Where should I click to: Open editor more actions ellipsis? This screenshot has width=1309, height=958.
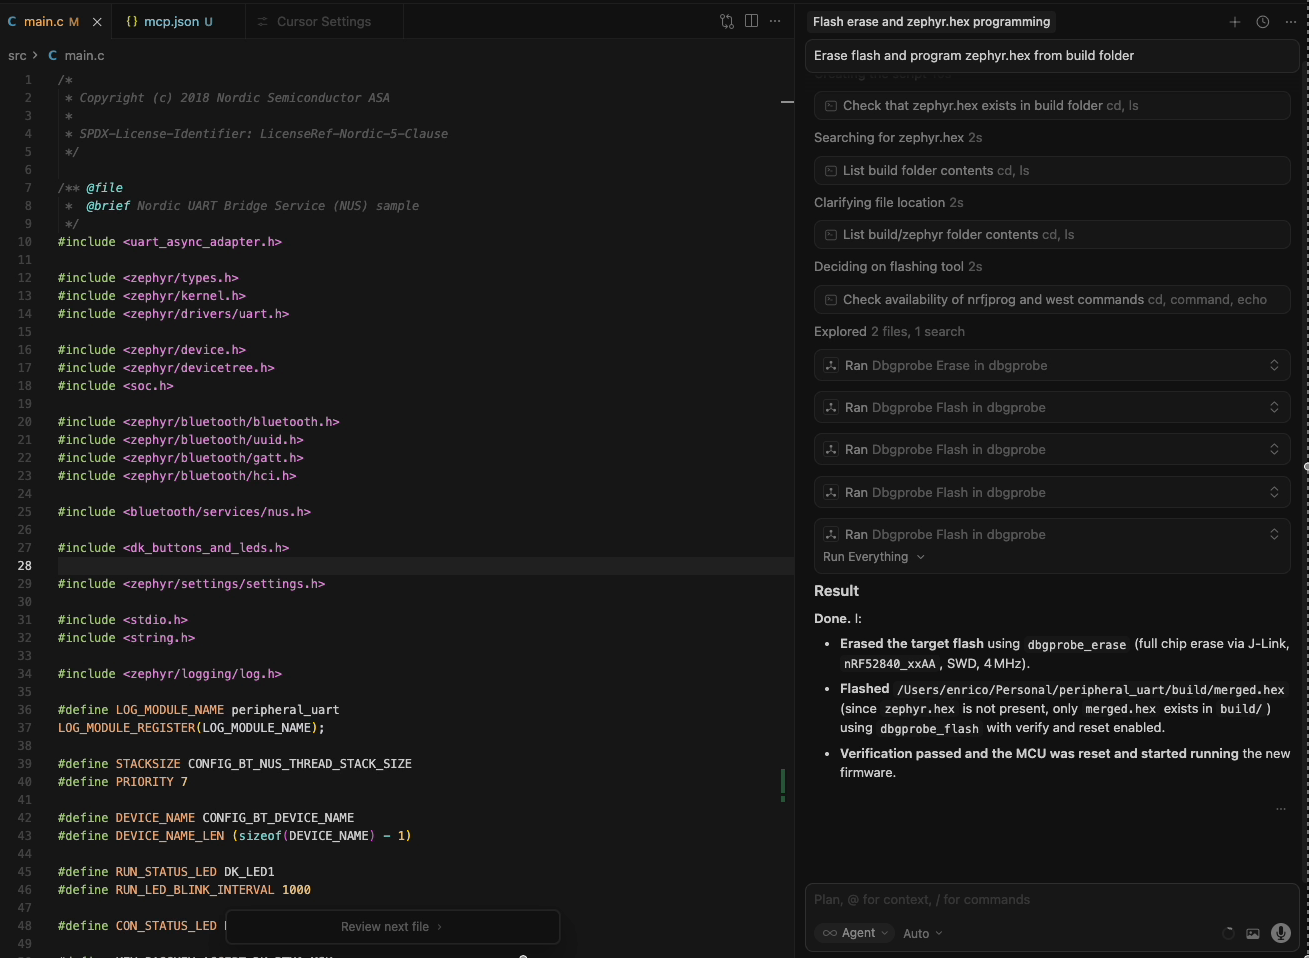pos(775,21)
